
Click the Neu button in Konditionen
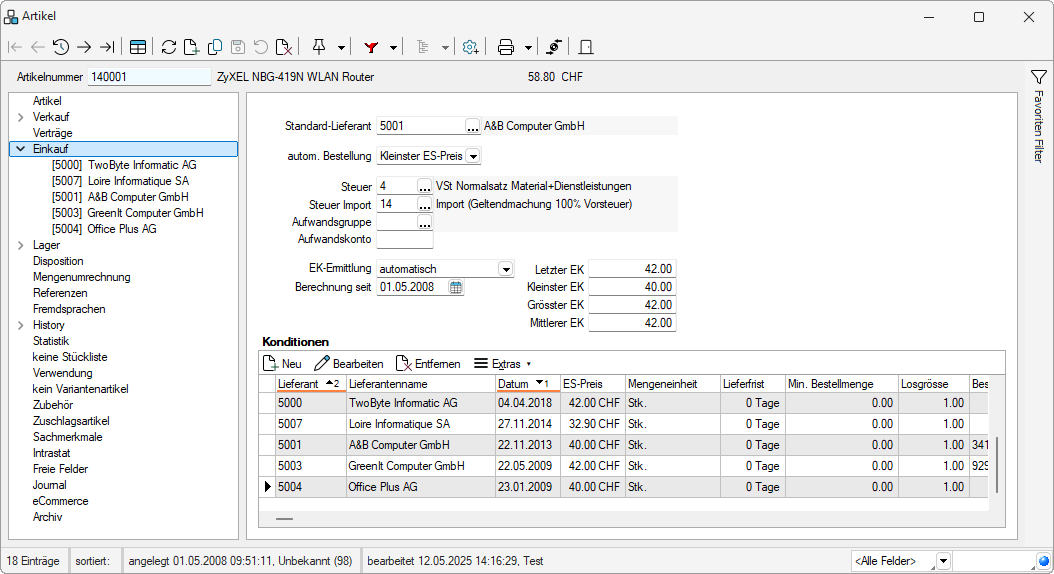pyautogui.click(x=283, y=364)
